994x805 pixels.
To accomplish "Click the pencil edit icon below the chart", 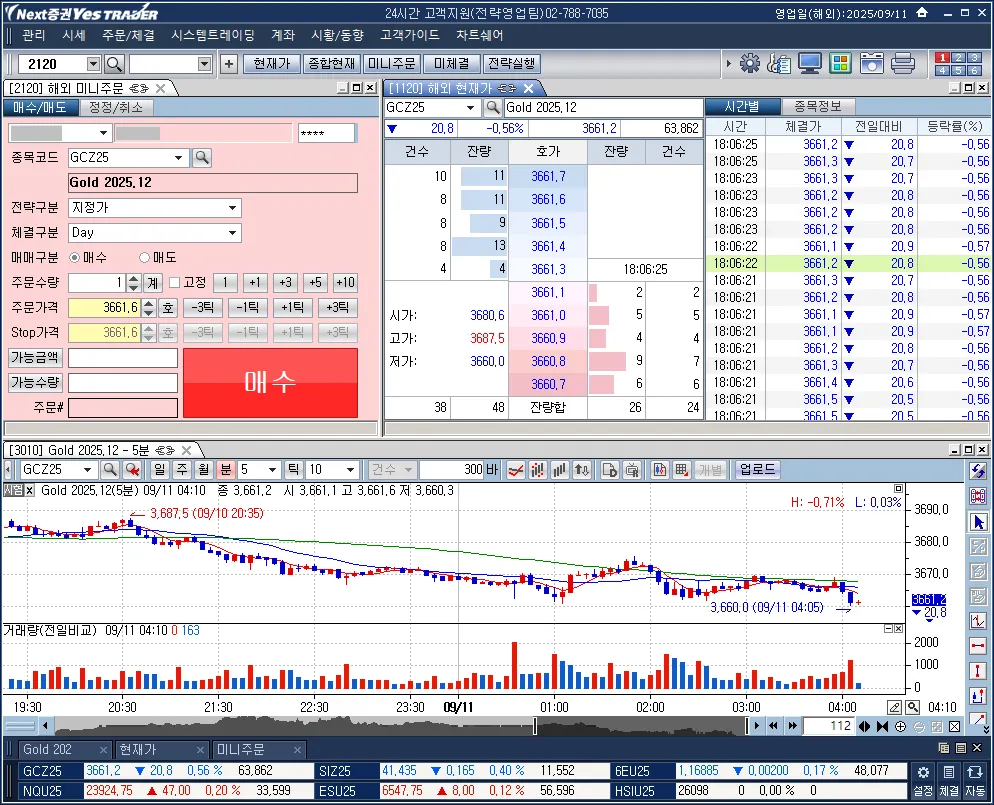I will (x=894, y=707).
